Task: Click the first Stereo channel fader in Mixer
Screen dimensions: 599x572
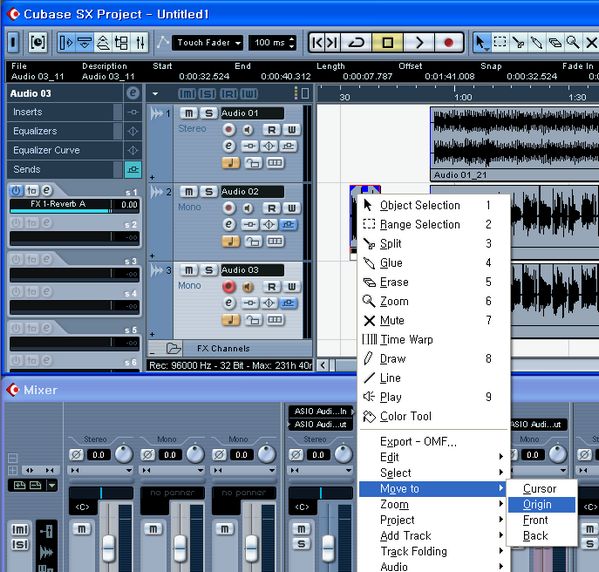Action: pos(109,548)
